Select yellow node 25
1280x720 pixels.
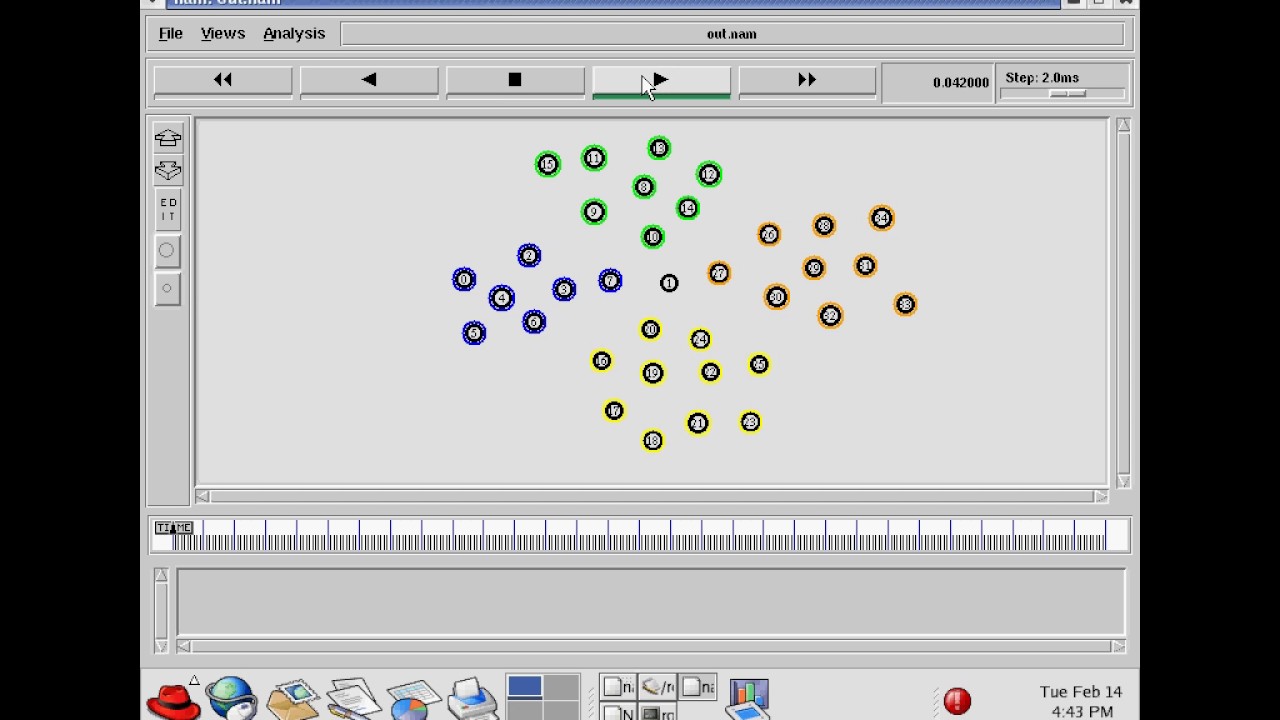point(759,365)
